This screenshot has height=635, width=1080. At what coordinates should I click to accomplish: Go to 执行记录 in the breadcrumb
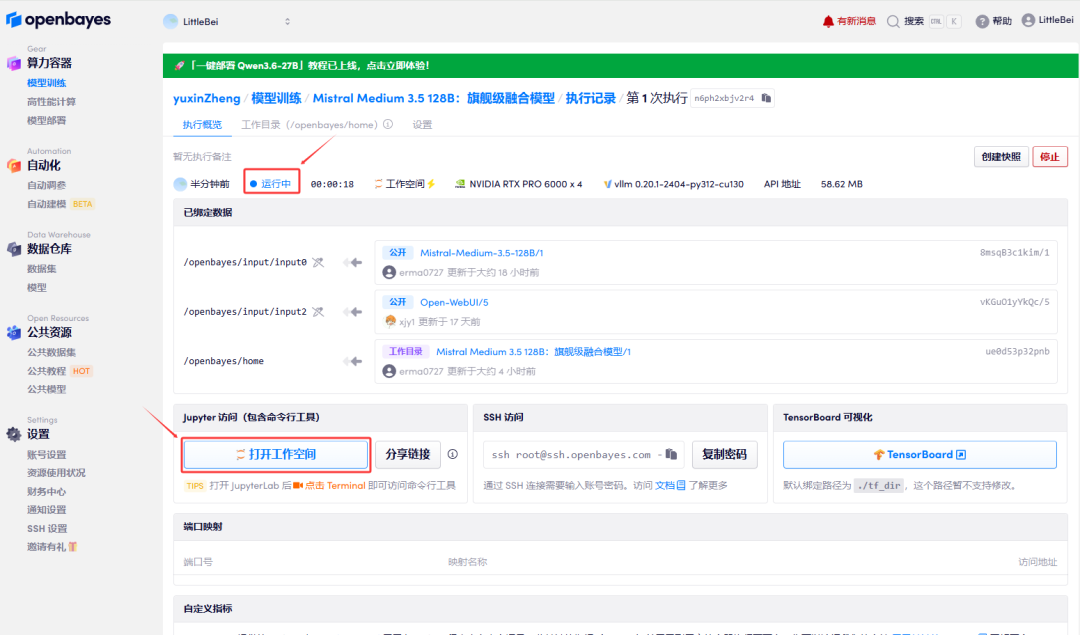590,98
